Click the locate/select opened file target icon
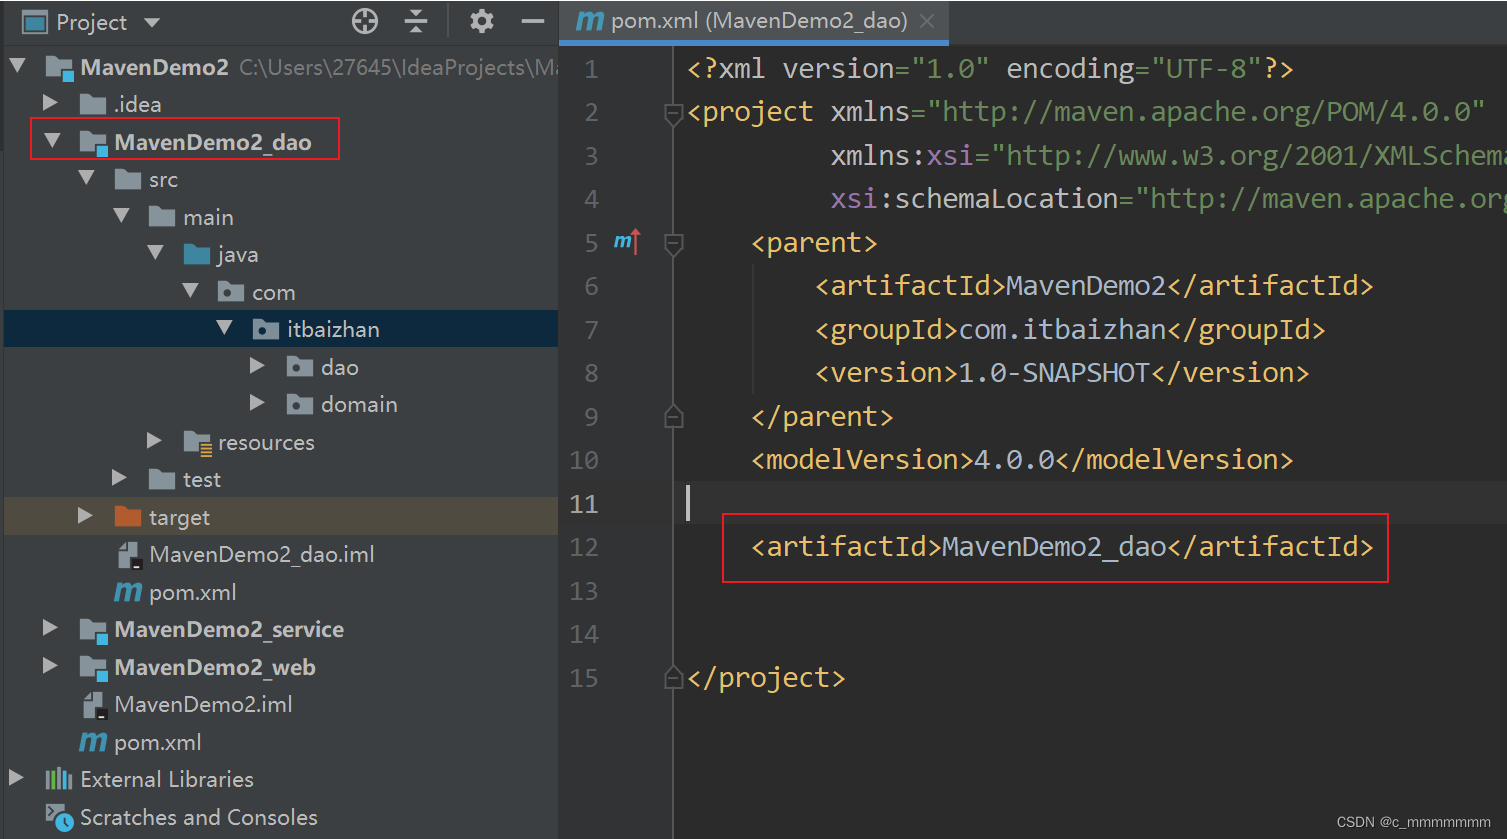 click(365, 21)
